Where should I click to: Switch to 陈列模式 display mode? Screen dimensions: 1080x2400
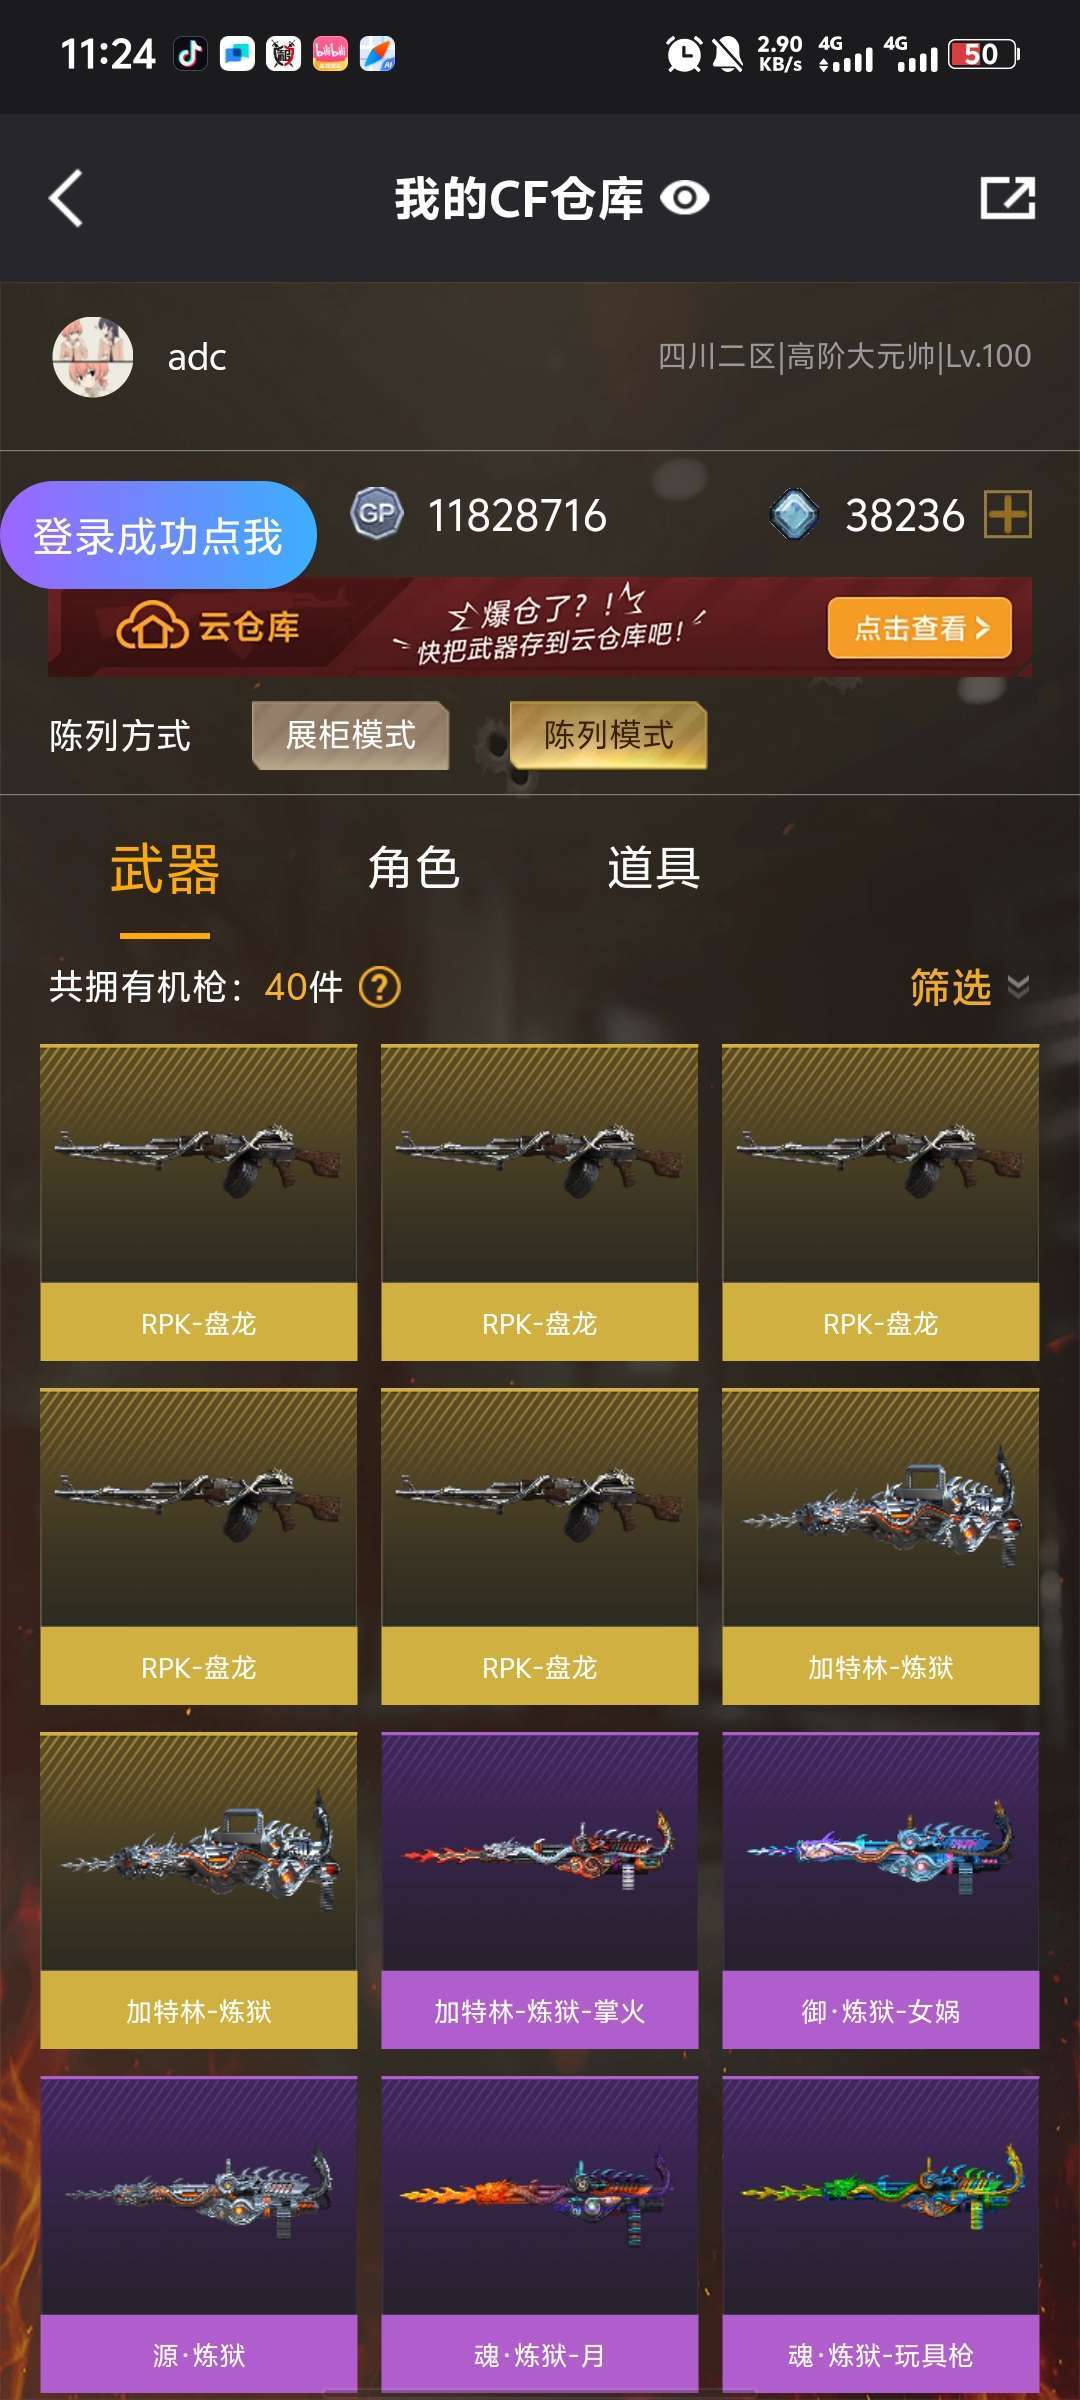[x=609, y=735]
